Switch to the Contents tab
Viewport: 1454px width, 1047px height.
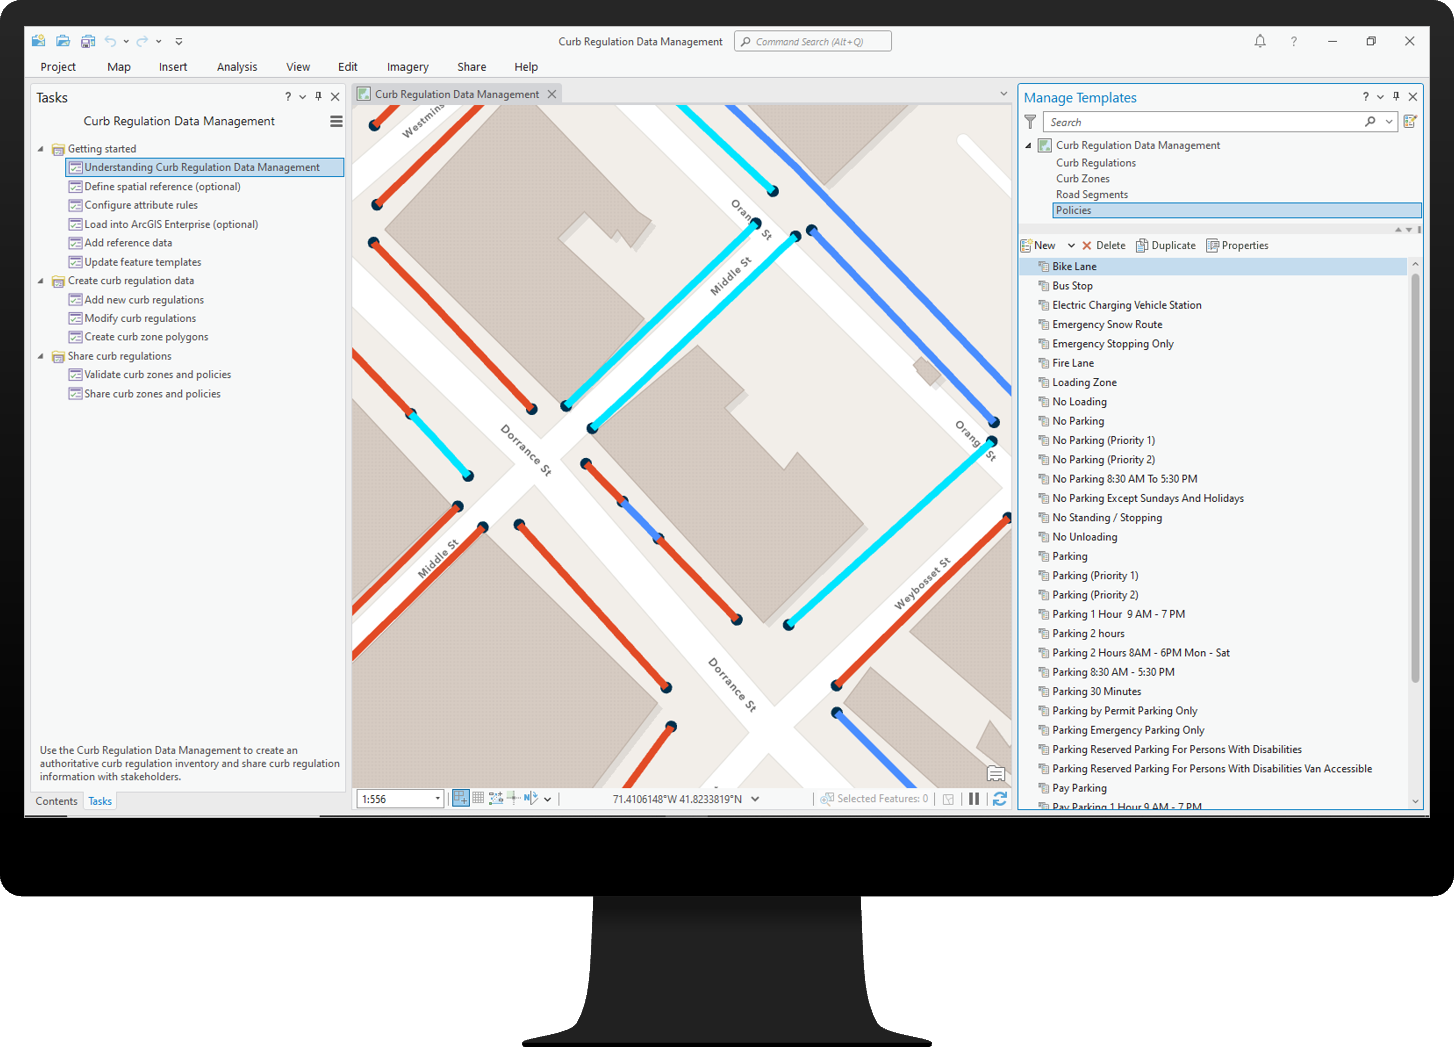click(x=56, y=800)
